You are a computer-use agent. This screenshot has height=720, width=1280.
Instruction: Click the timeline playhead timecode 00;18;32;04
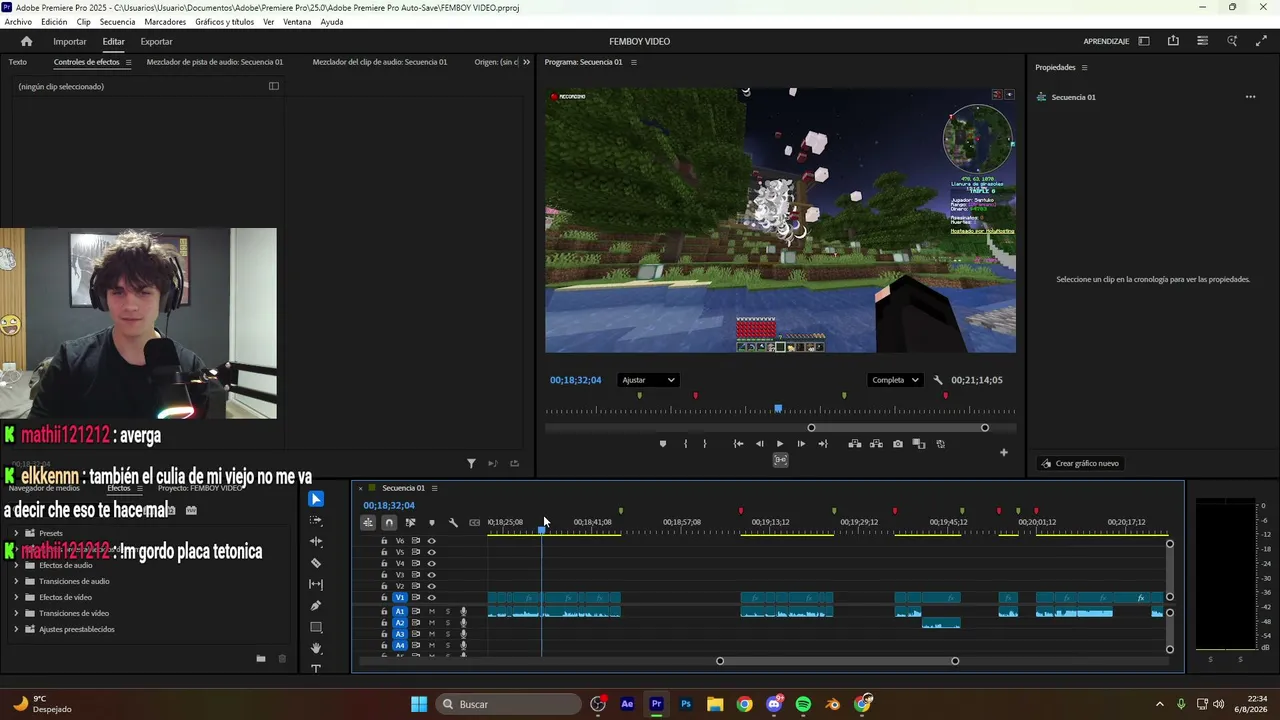(389, 505)
